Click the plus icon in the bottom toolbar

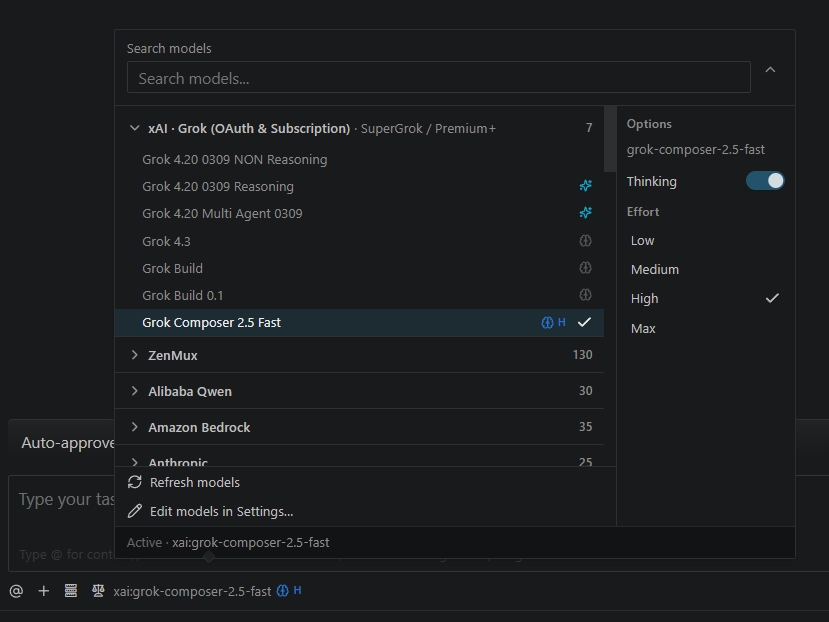(x=44, y=591)
